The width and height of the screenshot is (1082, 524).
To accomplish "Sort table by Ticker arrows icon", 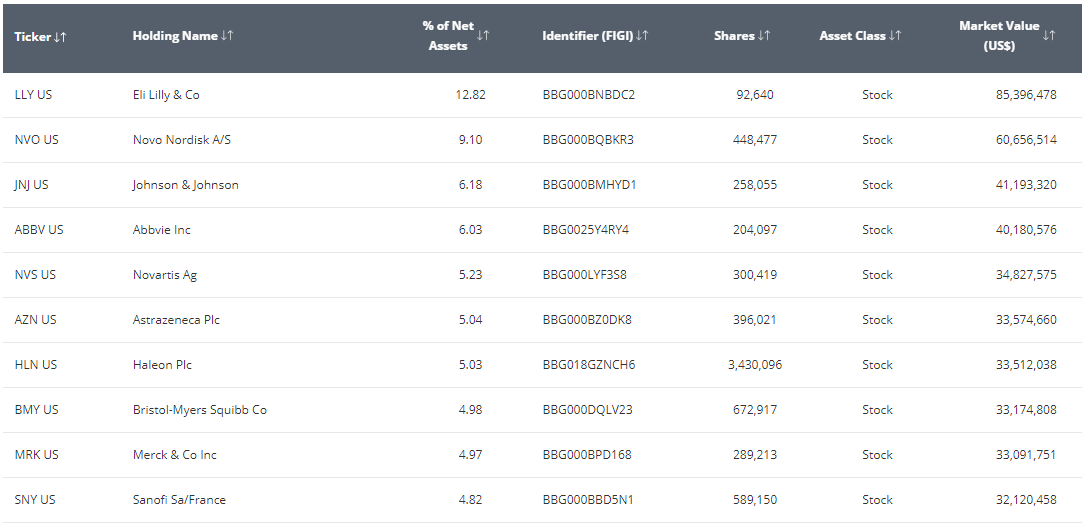I will [x=60, y=37].
